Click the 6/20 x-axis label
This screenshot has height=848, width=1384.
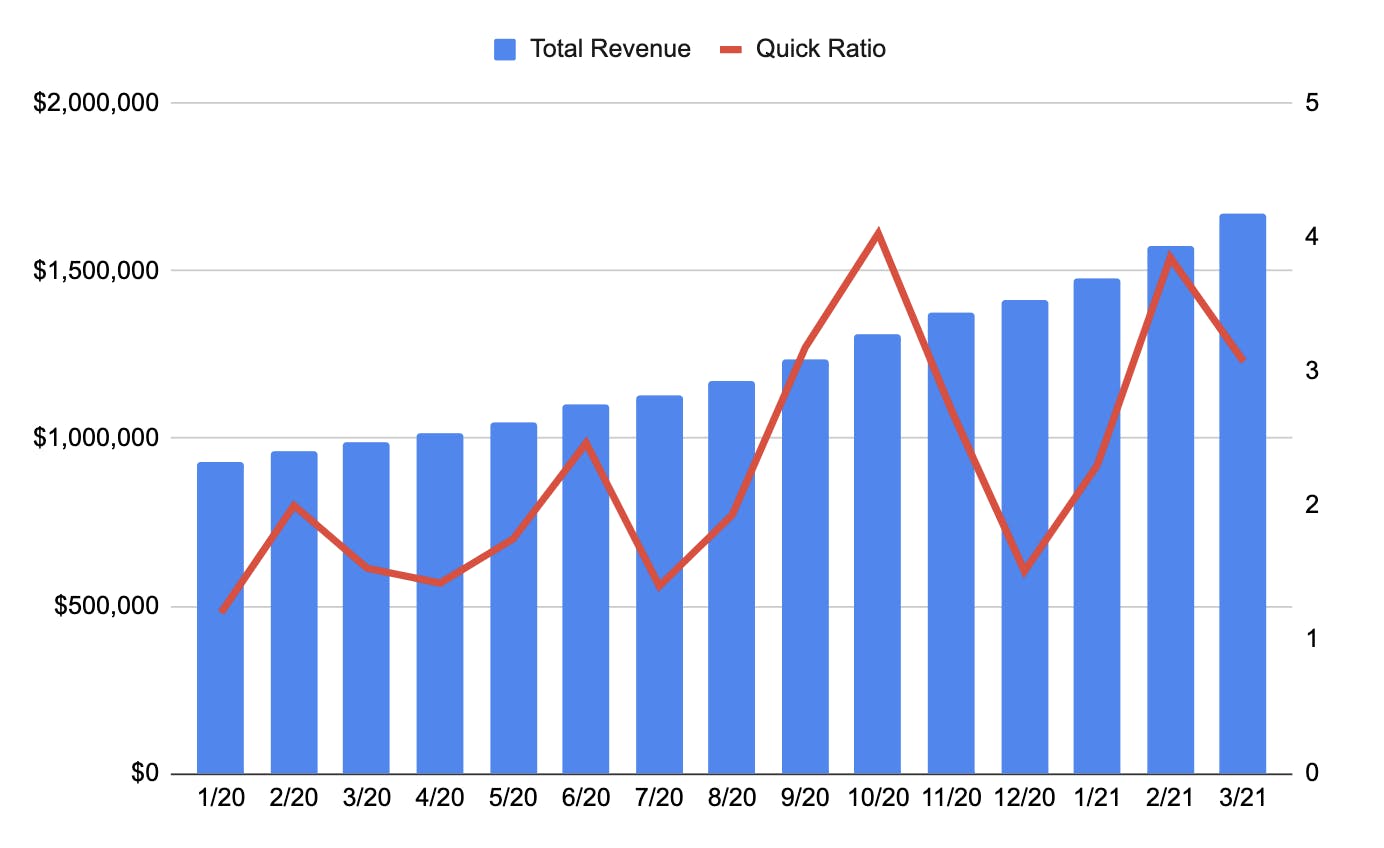coord(586,799)
